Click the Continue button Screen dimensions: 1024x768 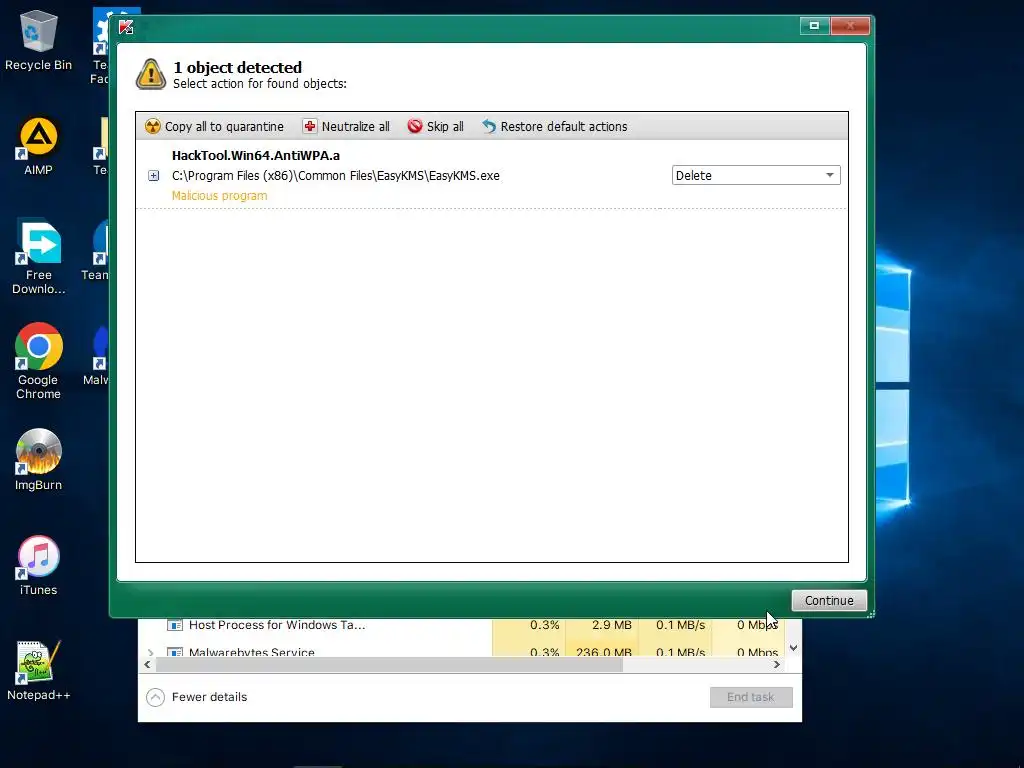829,600
